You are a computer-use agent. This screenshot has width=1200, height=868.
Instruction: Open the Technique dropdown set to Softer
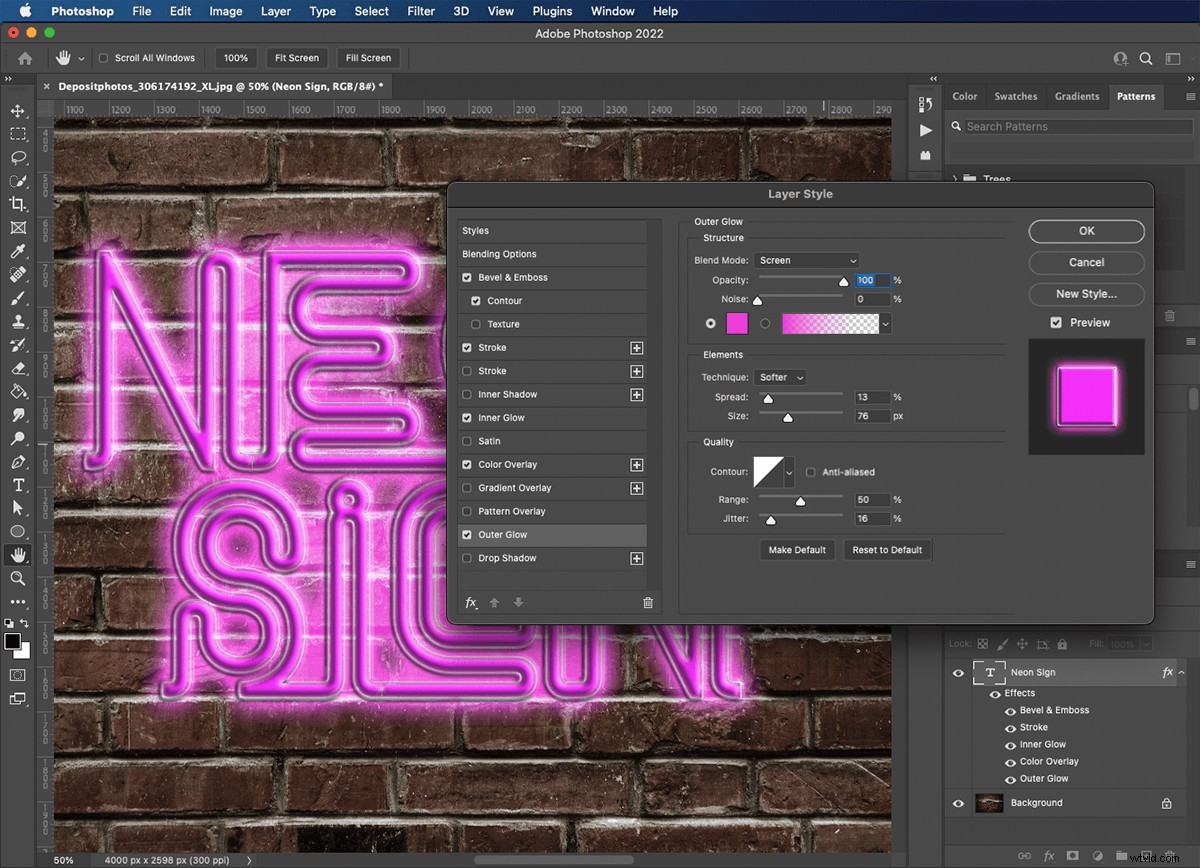pos(780,377)
